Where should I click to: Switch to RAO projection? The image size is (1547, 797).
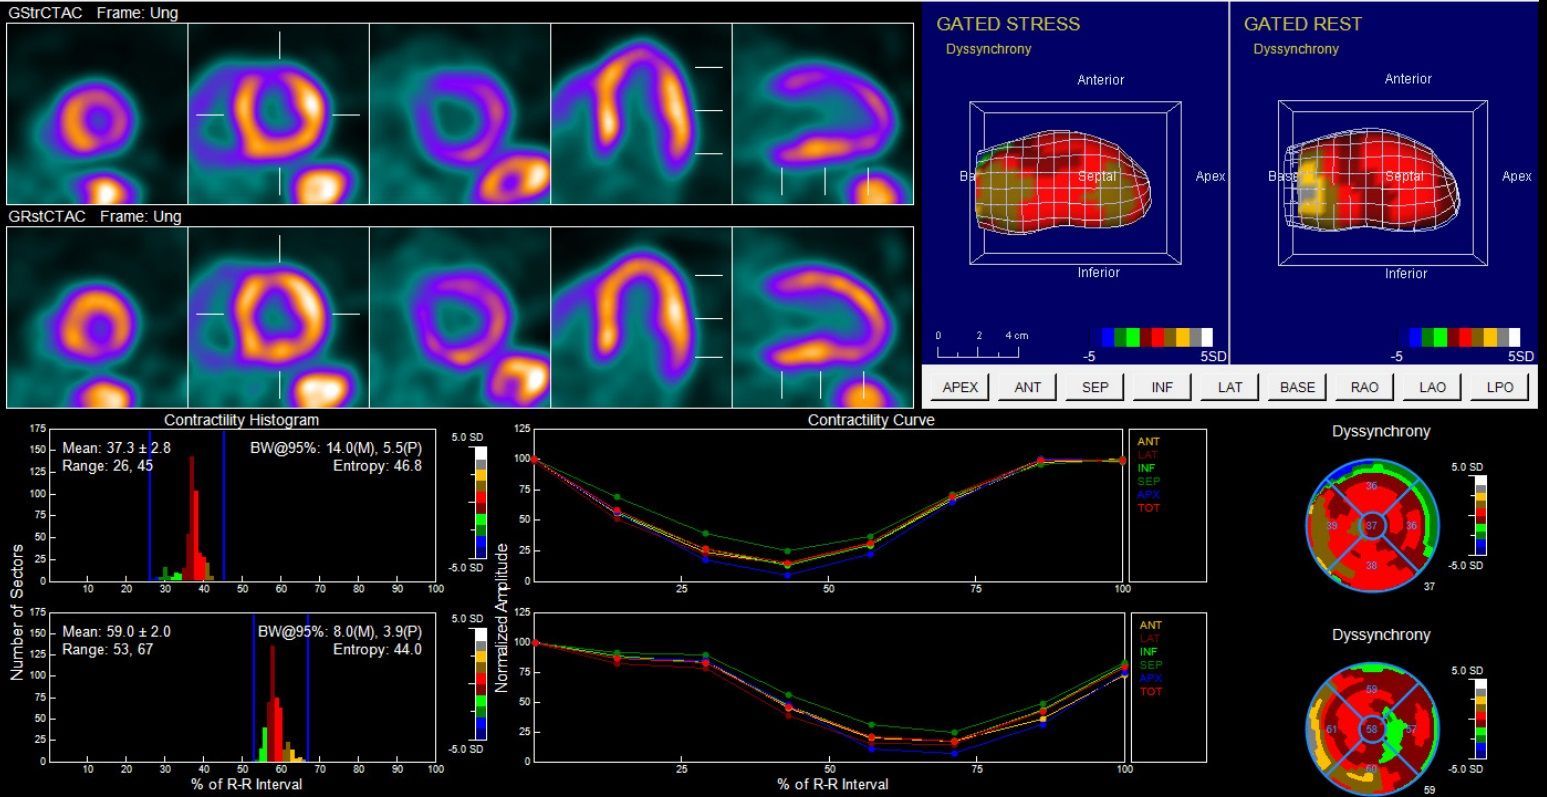point(1365,387)
